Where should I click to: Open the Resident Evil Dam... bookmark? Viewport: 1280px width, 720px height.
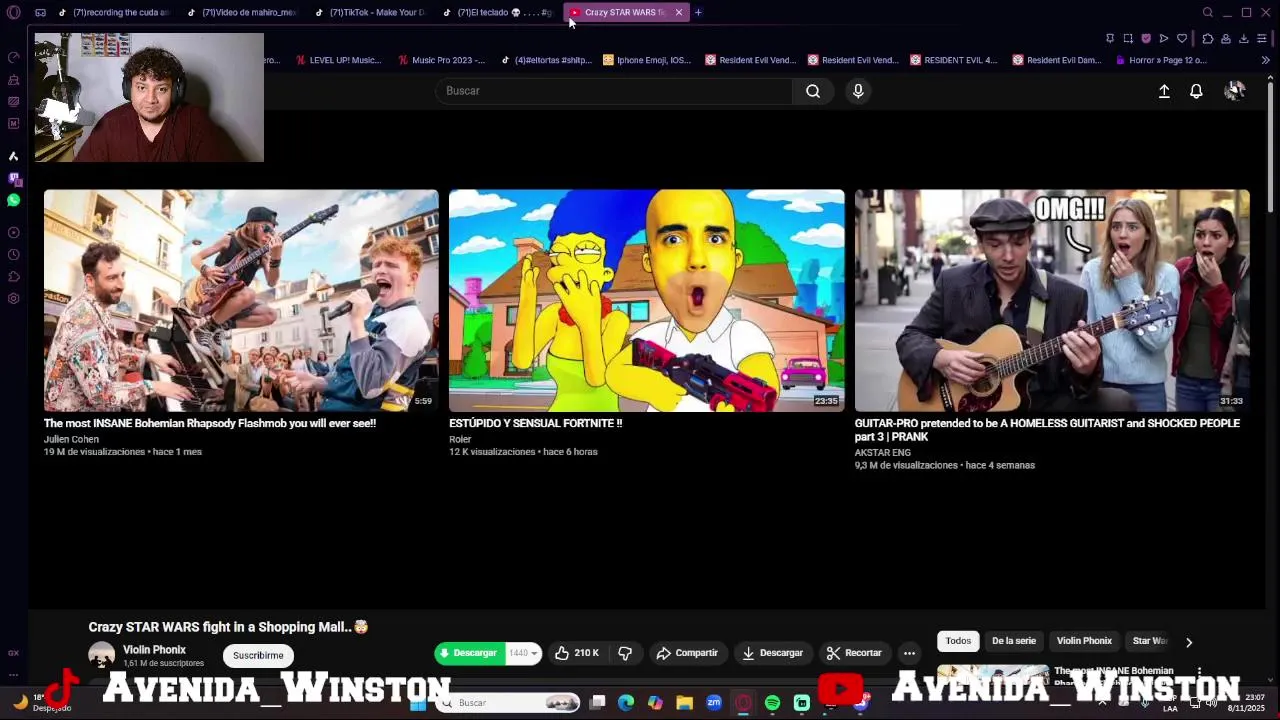click(x=1057, y=60)
